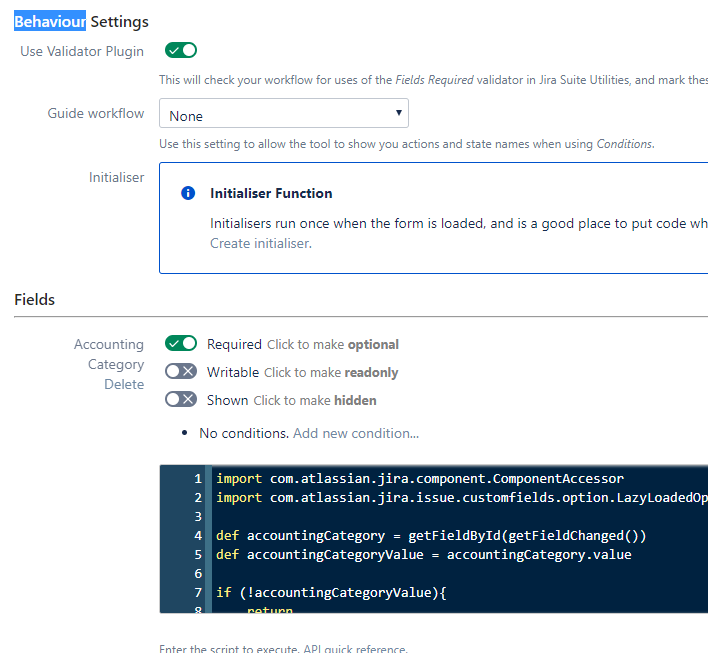Click line 4 defining accountingCategory
708x653 pixels.
[431, 536]
